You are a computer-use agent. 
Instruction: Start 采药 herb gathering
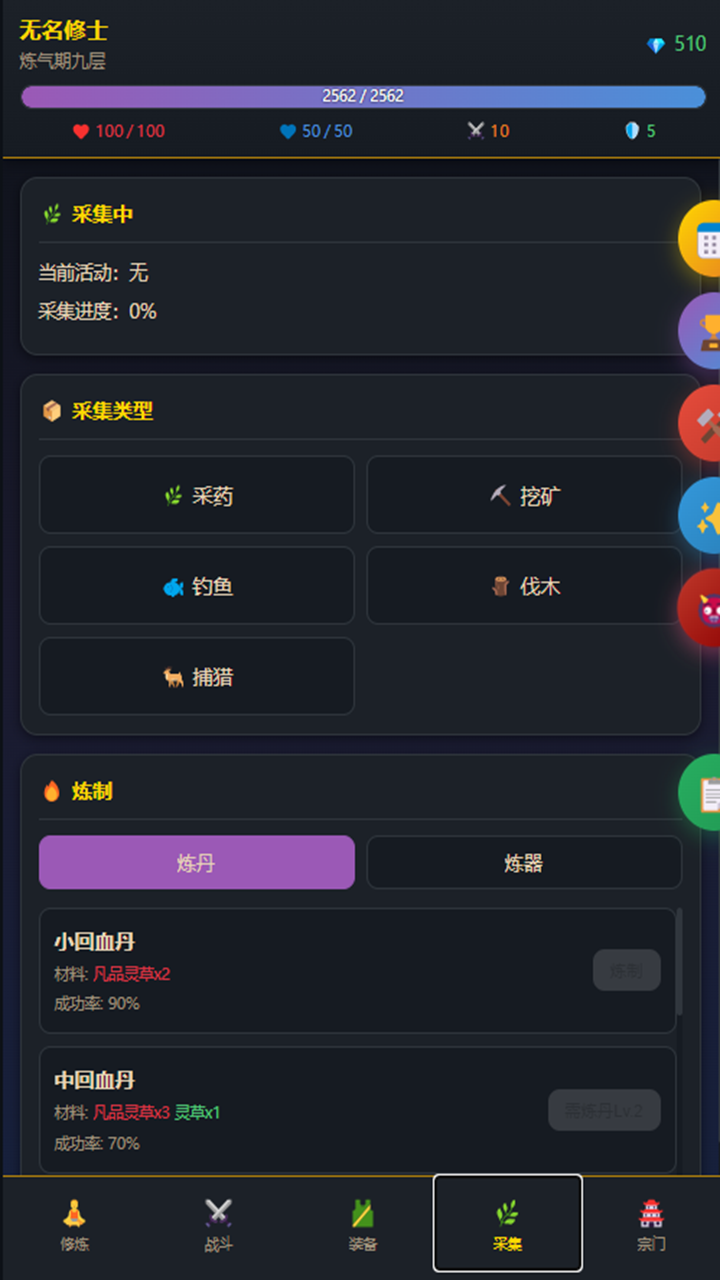pos(196,495)
